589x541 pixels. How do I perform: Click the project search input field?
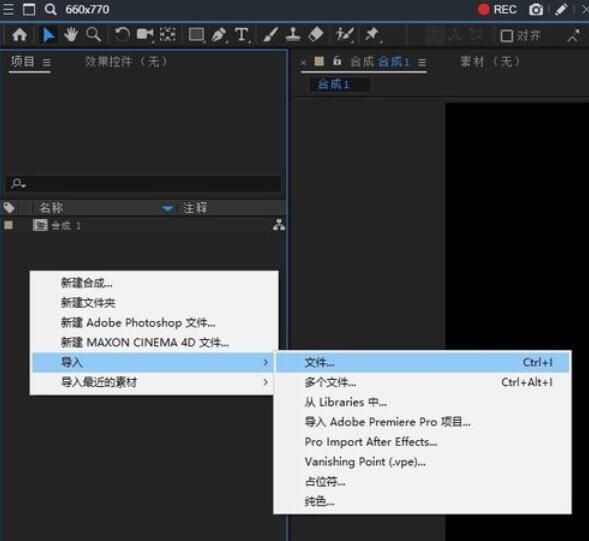point(144,184)
